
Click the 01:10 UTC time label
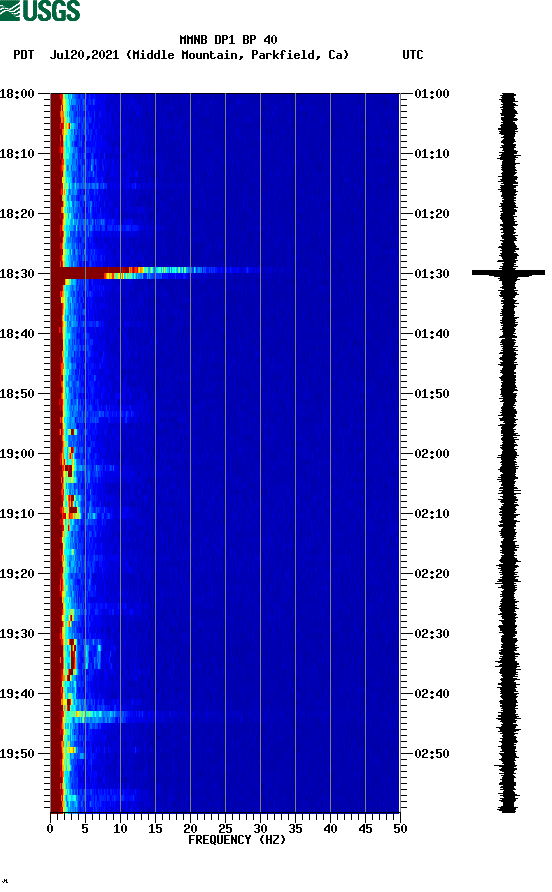432,154
